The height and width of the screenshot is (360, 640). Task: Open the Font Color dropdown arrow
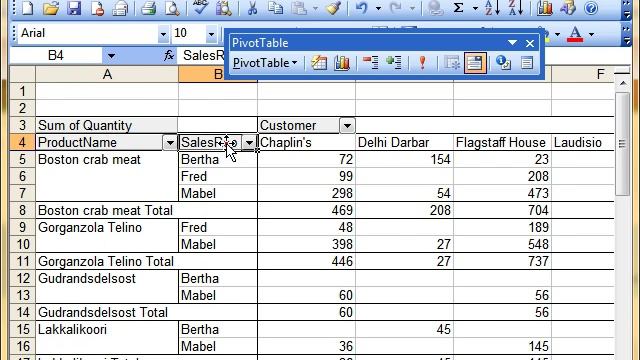[x=591, y=34]
